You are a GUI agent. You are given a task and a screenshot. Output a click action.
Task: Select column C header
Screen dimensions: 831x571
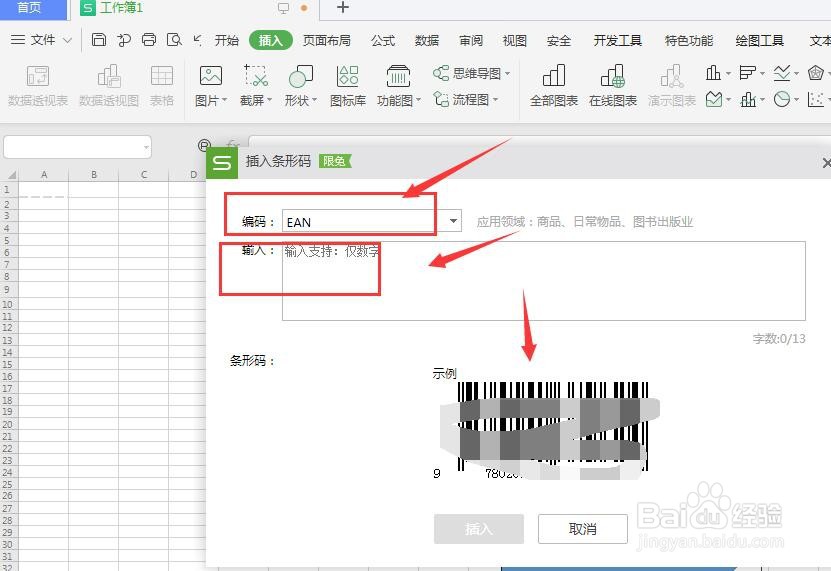[144, 174]
